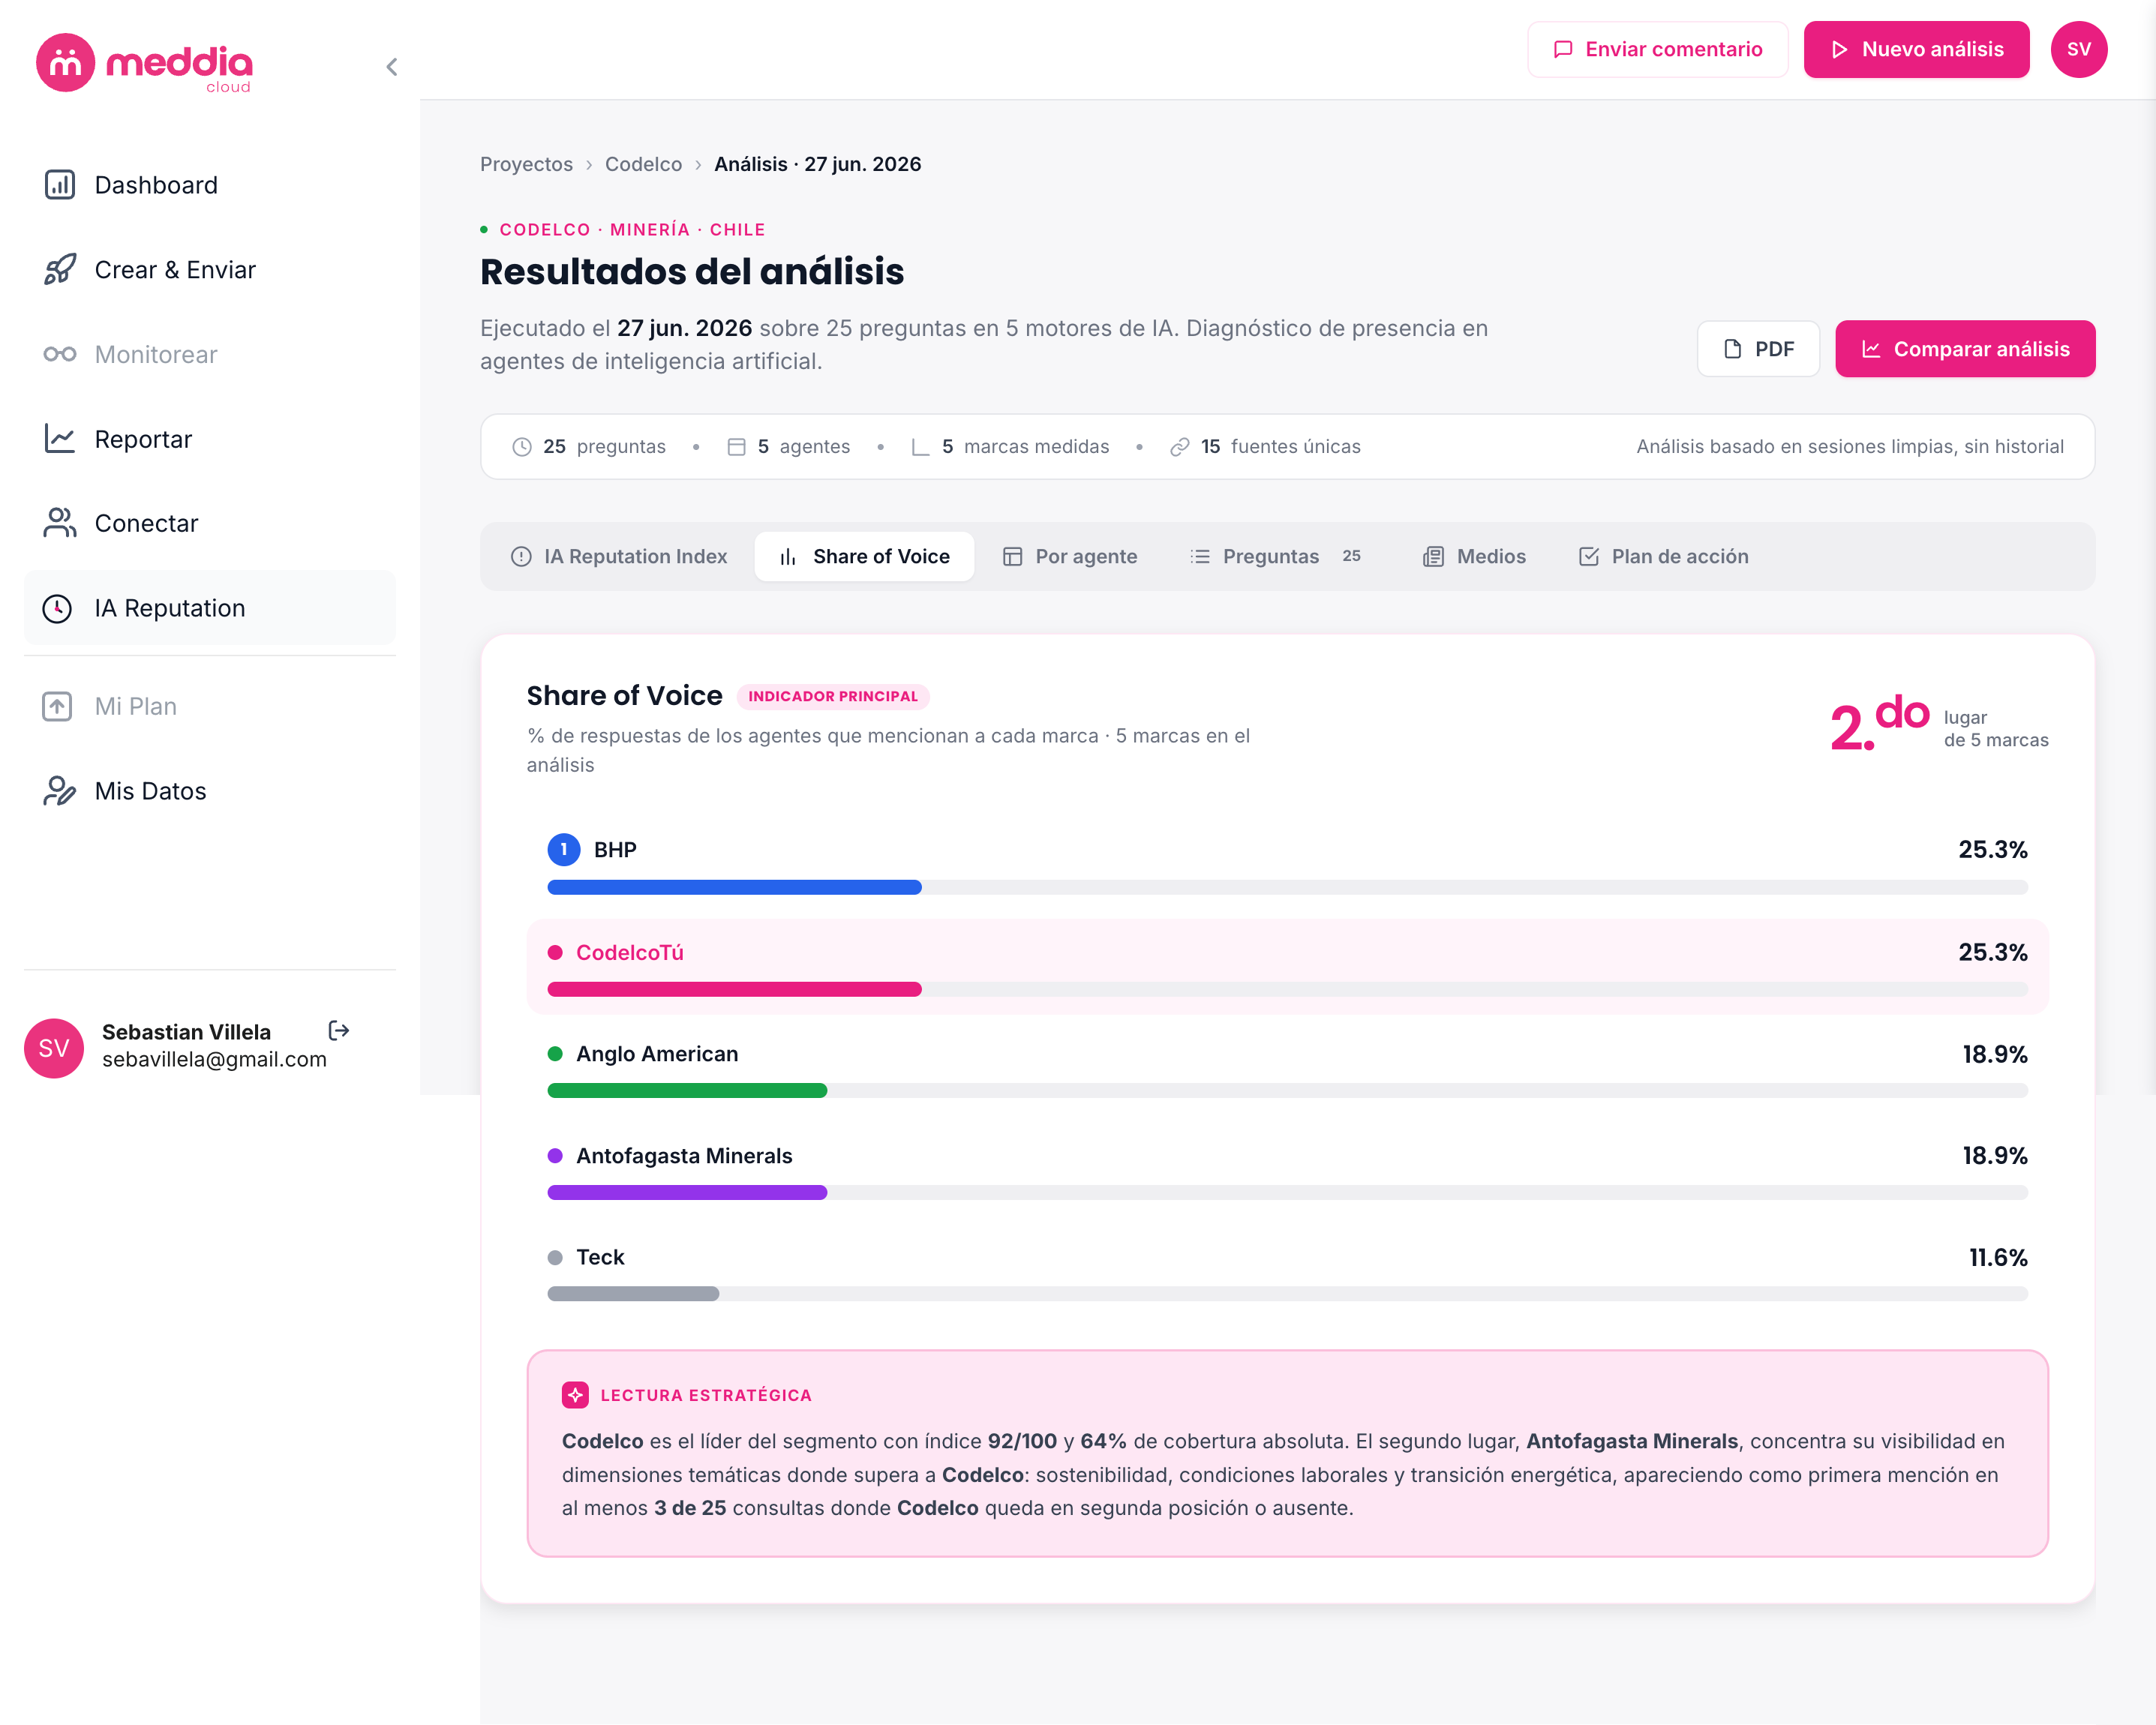
Task: Open the Plan de acción tab
Action: (1663, 556)
